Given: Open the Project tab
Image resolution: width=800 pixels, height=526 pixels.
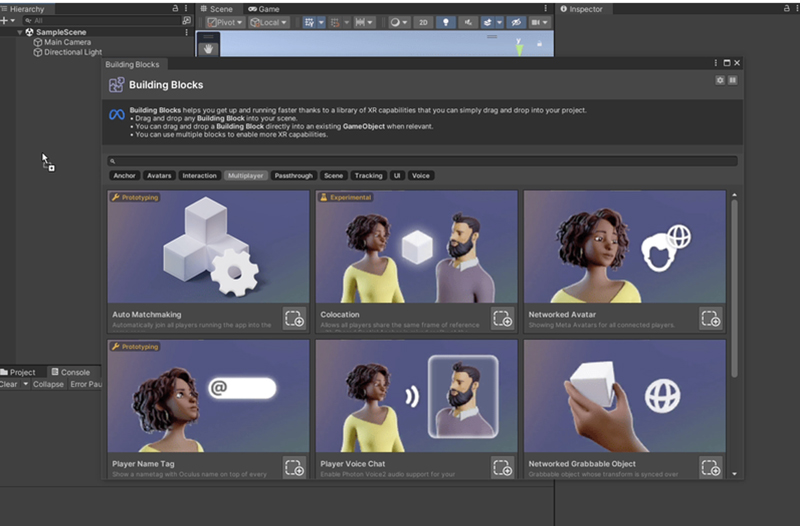Looking at the screenshot, I should (x=18, y=372).
